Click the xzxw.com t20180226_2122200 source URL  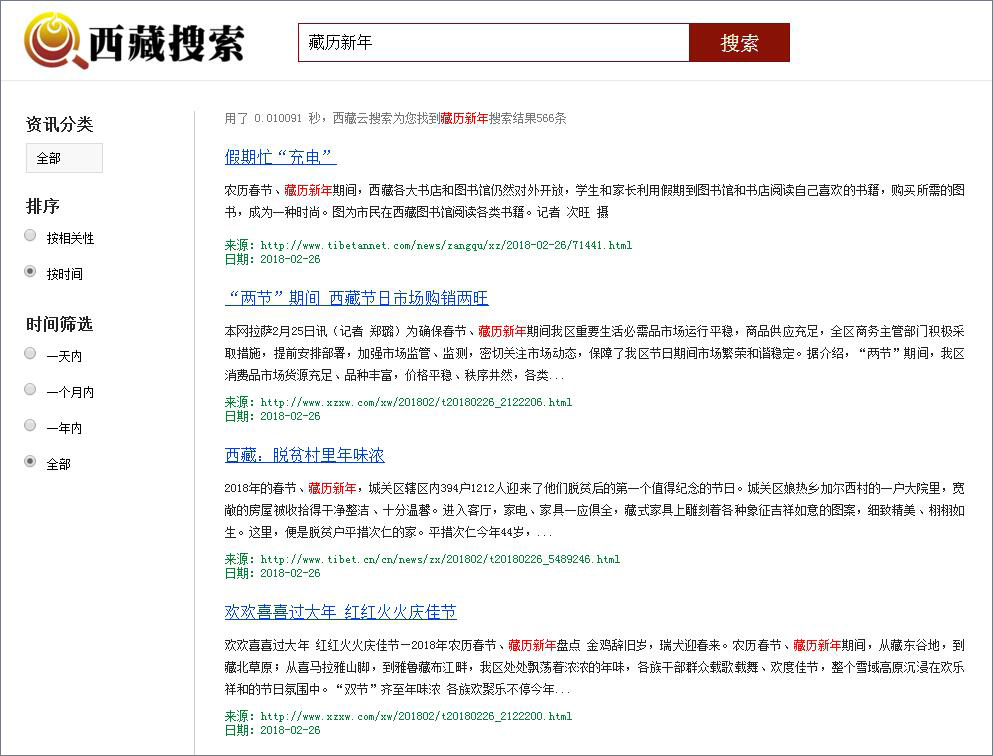tap(416, 716)
